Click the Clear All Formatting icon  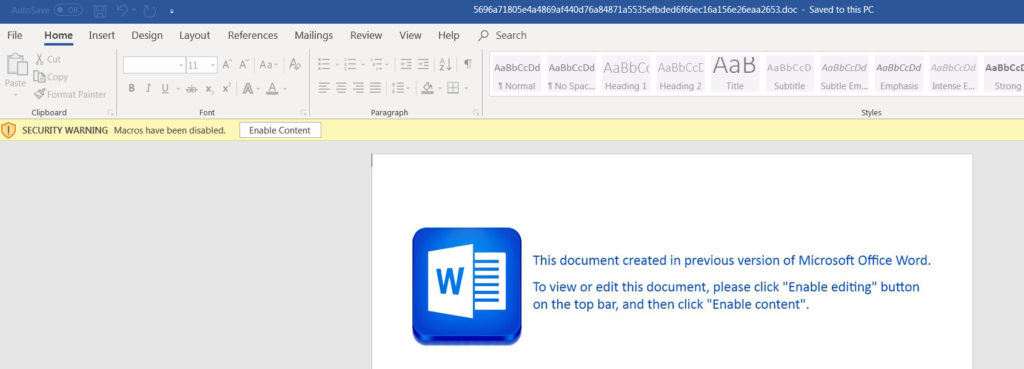click(295, 64)
